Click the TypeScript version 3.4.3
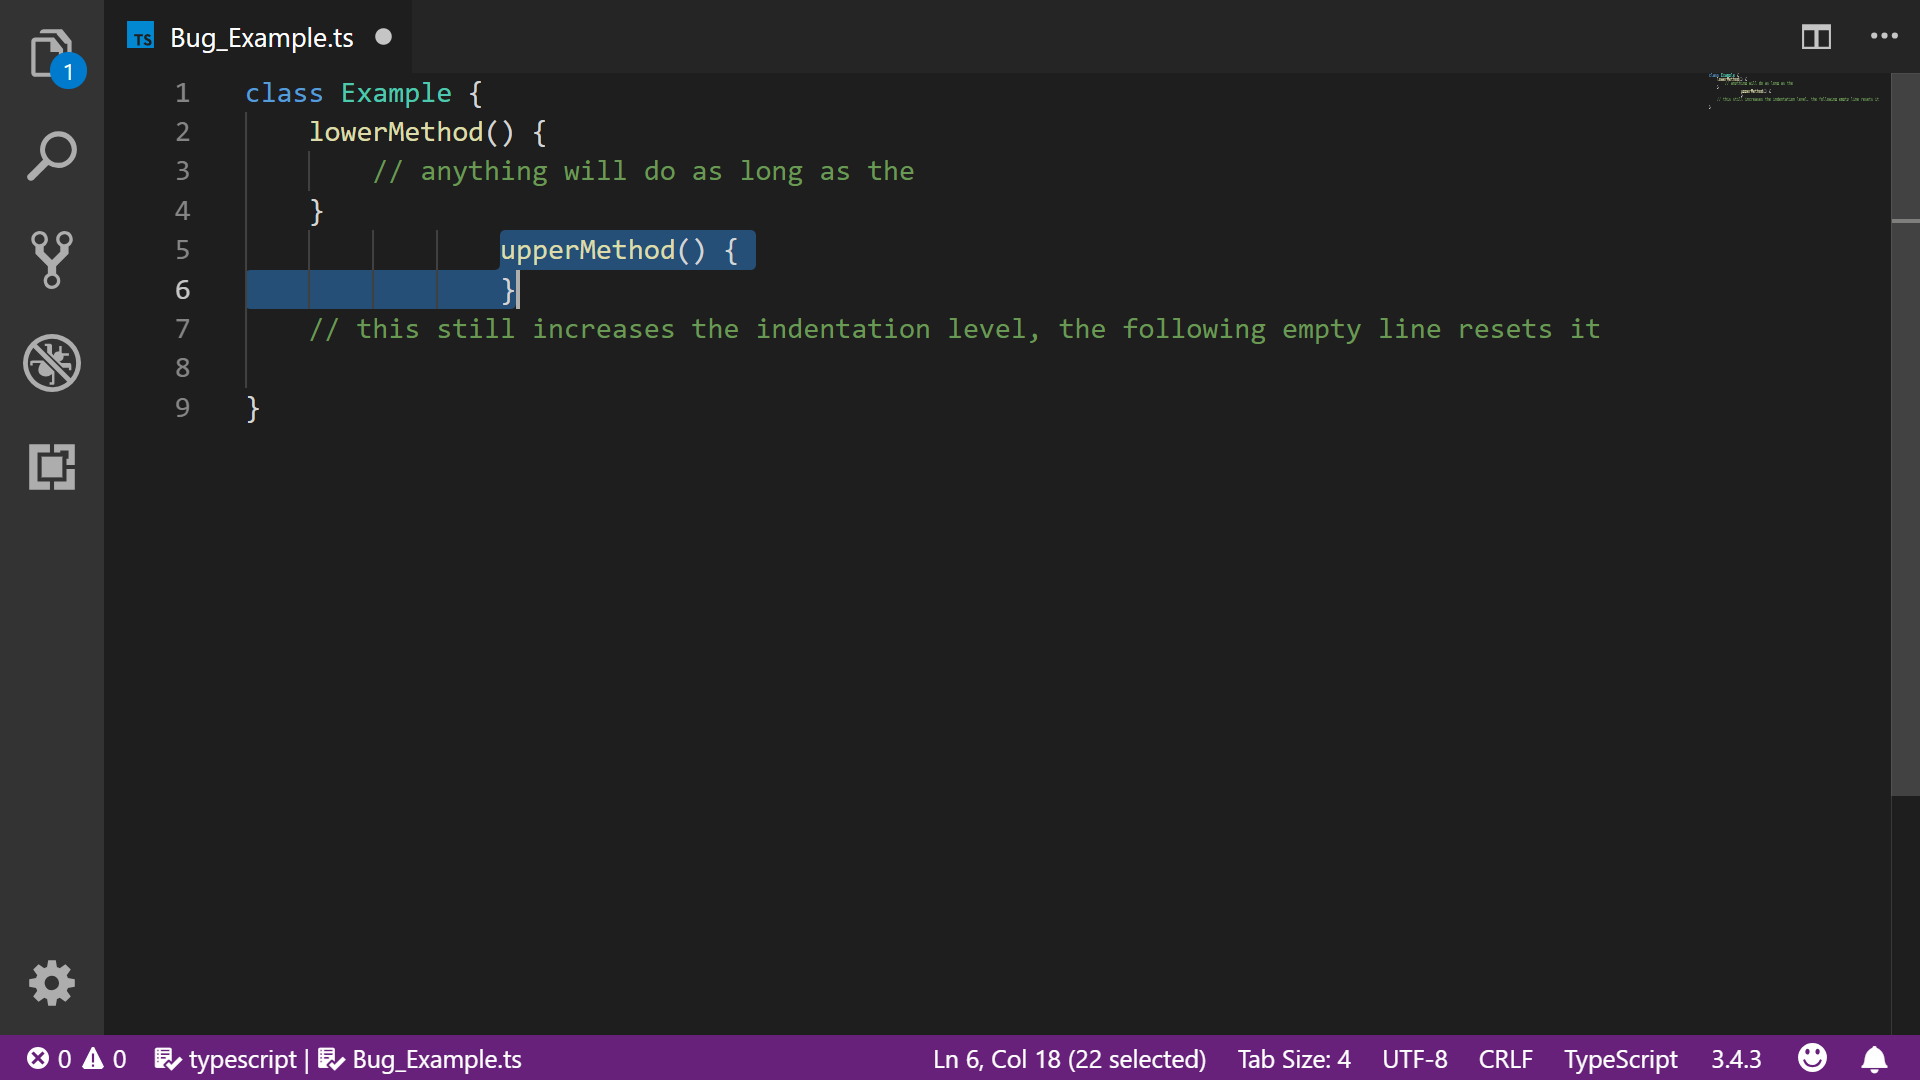1920x1080 pixels. pyautogui.click(x=1735, y=1059)
